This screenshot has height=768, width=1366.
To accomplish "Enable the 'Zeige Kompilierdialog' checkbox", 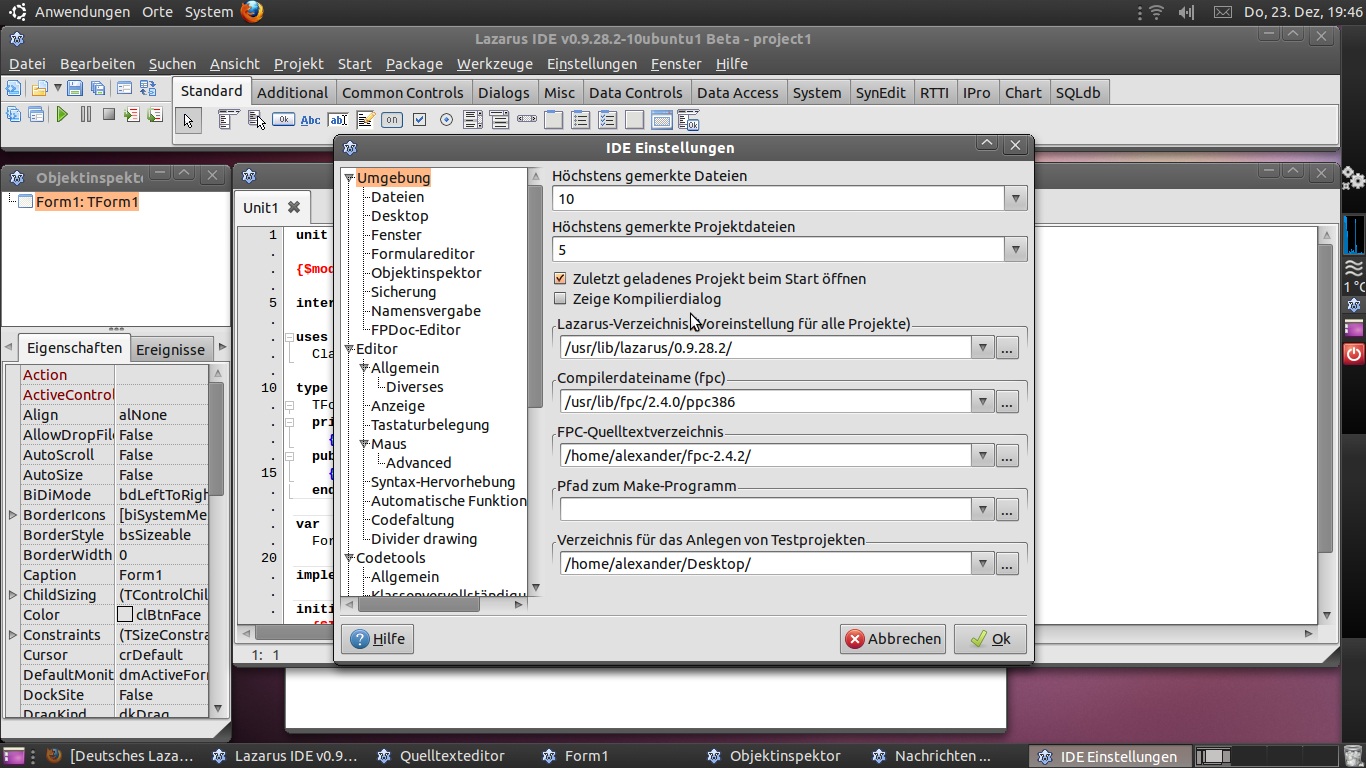I will pyautogui.click(x=560, y=299).
